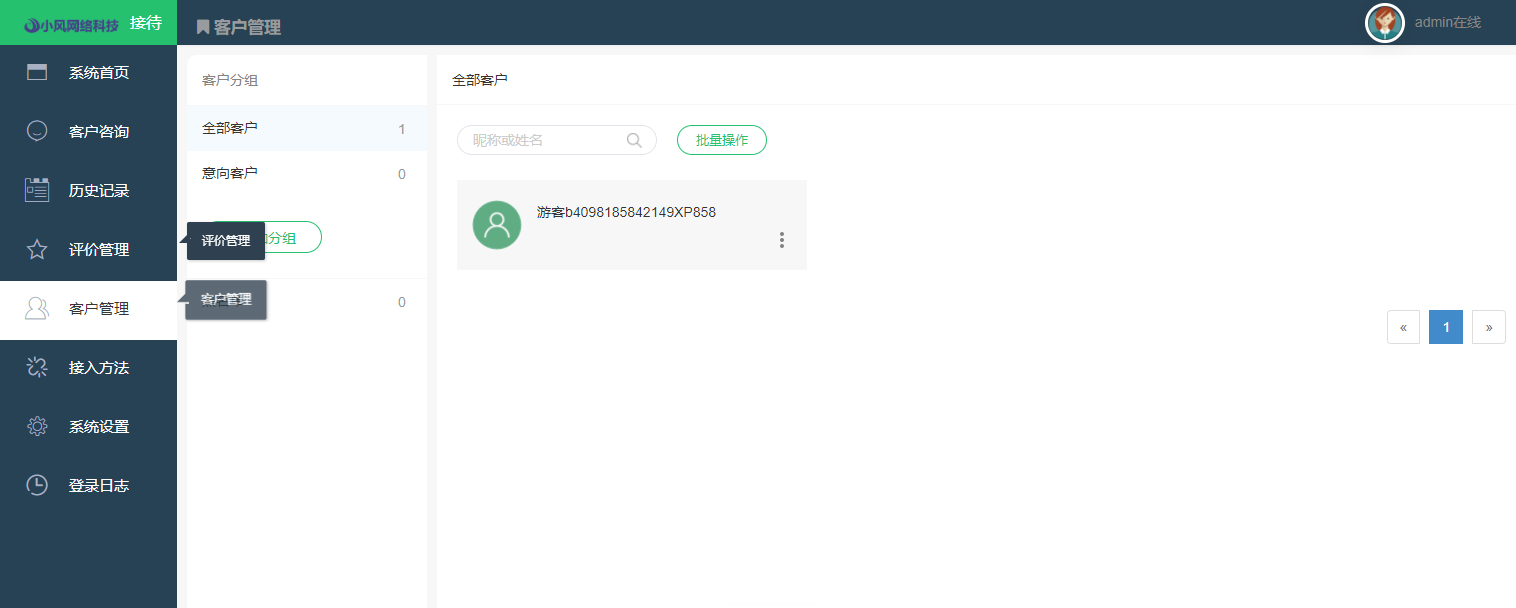The image size is (1516, 608).
Task: Click the 系统首页 window icon in sidebar
Action: tap(37, 72)
